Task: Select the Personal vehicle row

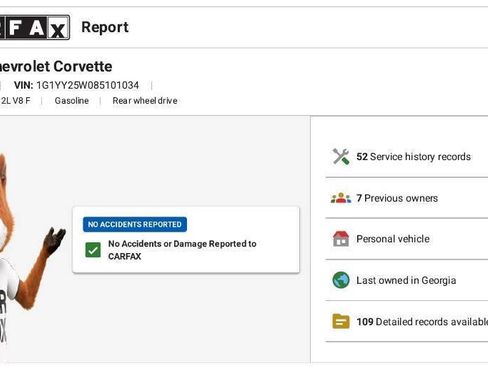Action: pyautogui.click(x=407, y=239)
